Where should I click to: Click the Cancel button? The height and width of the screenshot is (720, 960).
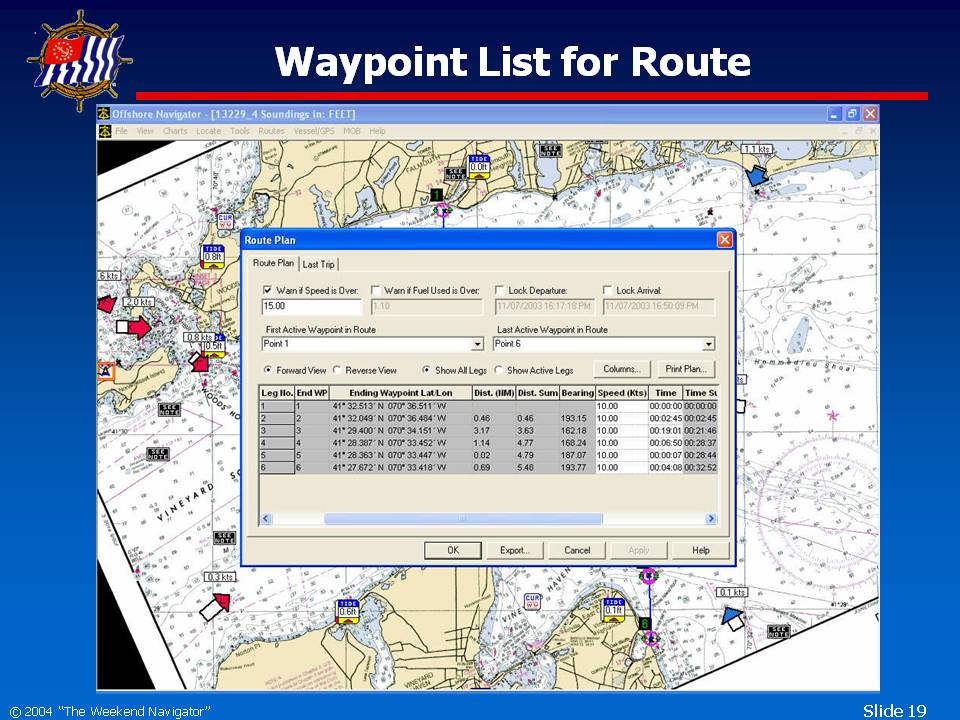[x=577, y=550]
